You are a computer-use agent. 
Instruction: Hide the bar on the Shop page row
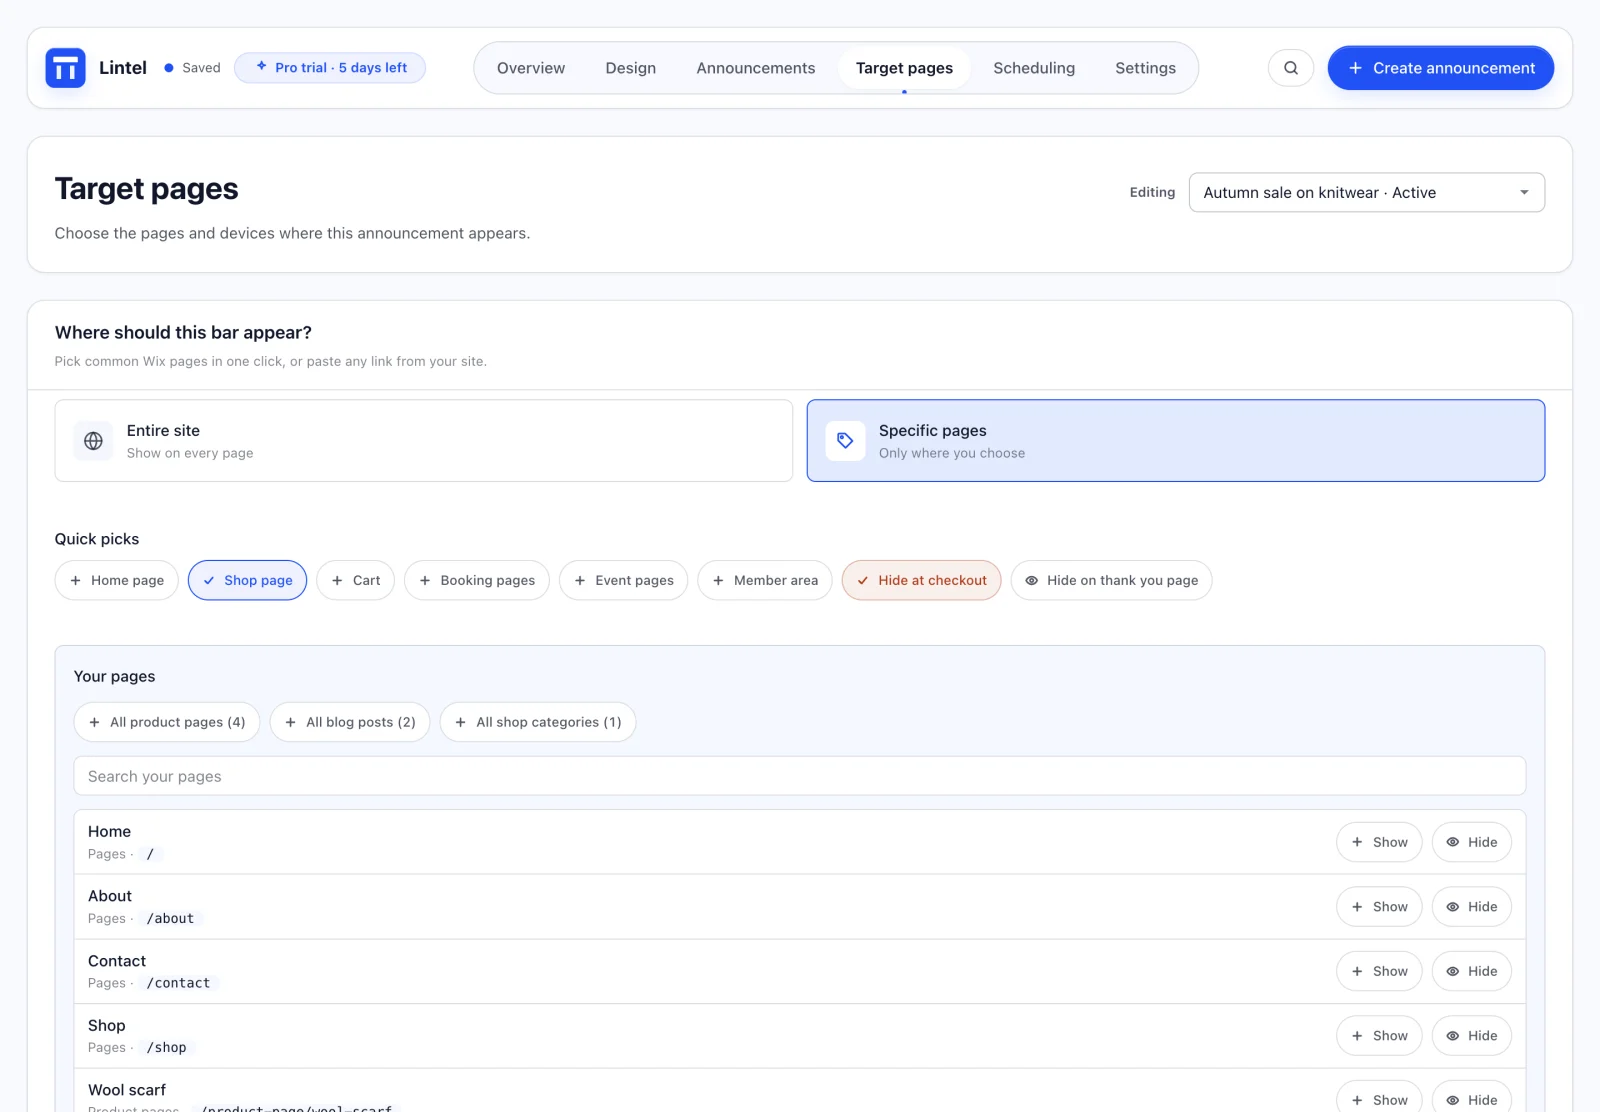[1472, 1036]
